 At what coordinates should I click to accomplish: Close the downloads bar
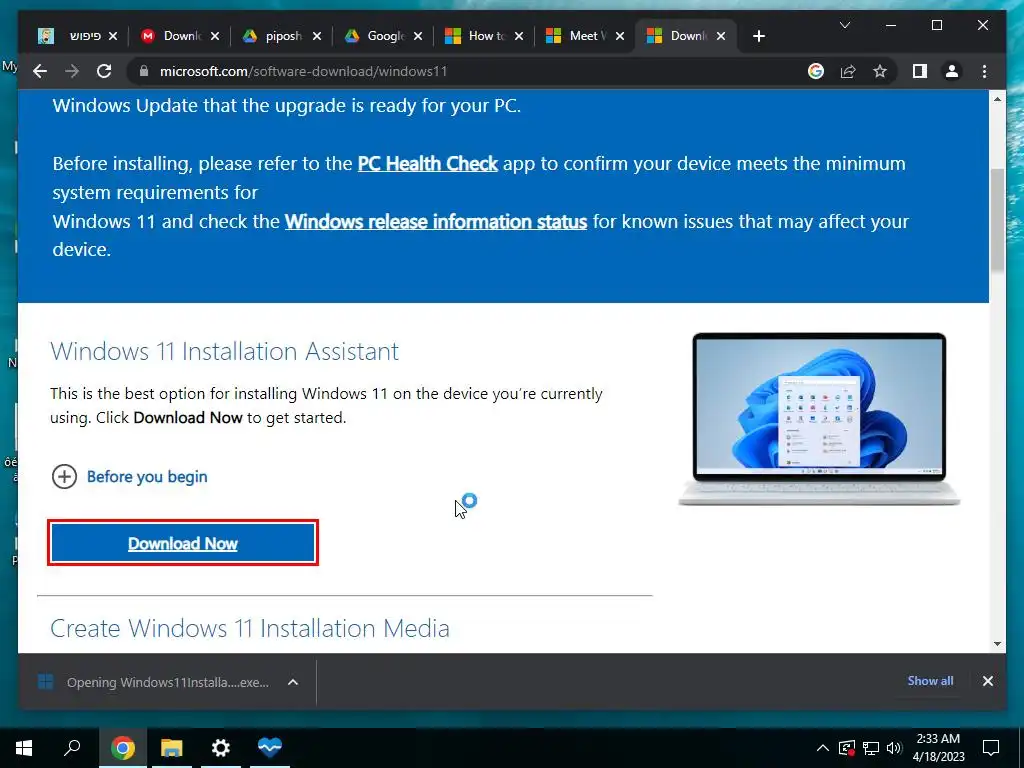987,681
